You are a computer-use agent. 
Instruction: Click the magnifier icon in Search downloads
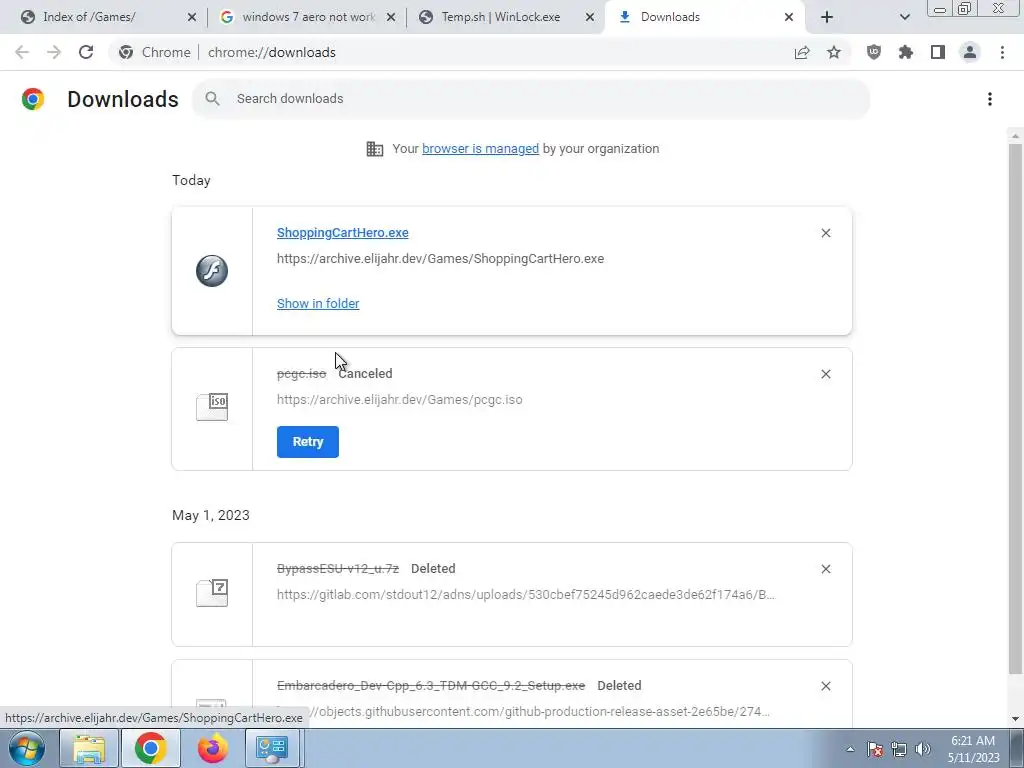click(x=212, y=99)
